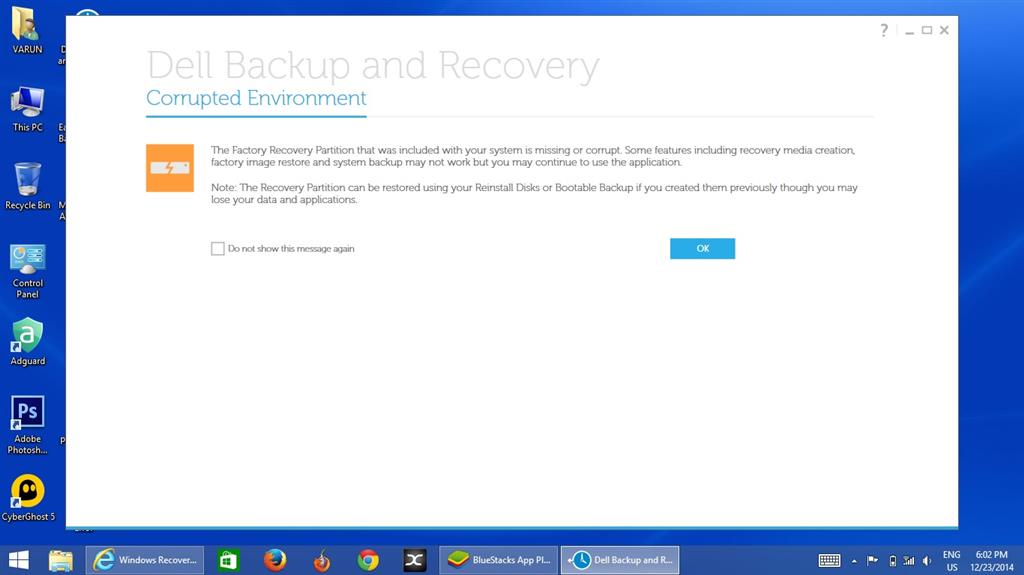Click the orange corrupted drive icon

[x=170, y=168]
